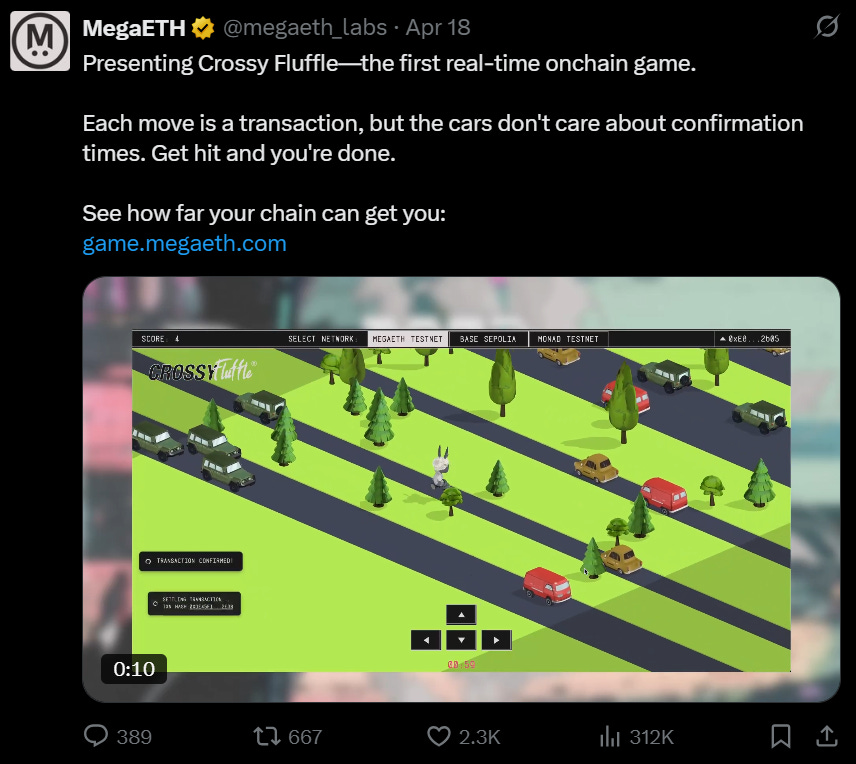Click the up arrow game control
Screen dimensions: 856x764
pyautogui.click(x=461, y=615)
